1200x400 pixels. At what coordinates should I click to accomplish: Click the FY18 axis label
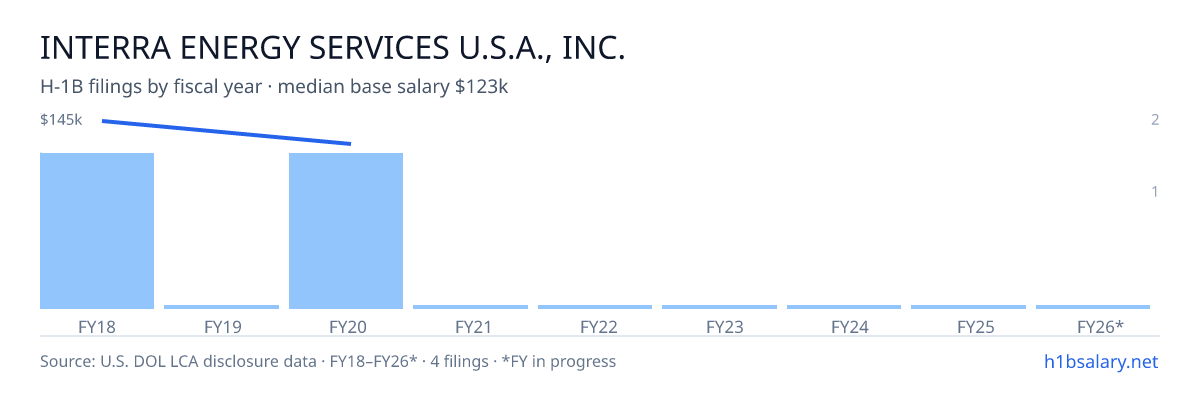pyautogui.click(x=97, y=327)
